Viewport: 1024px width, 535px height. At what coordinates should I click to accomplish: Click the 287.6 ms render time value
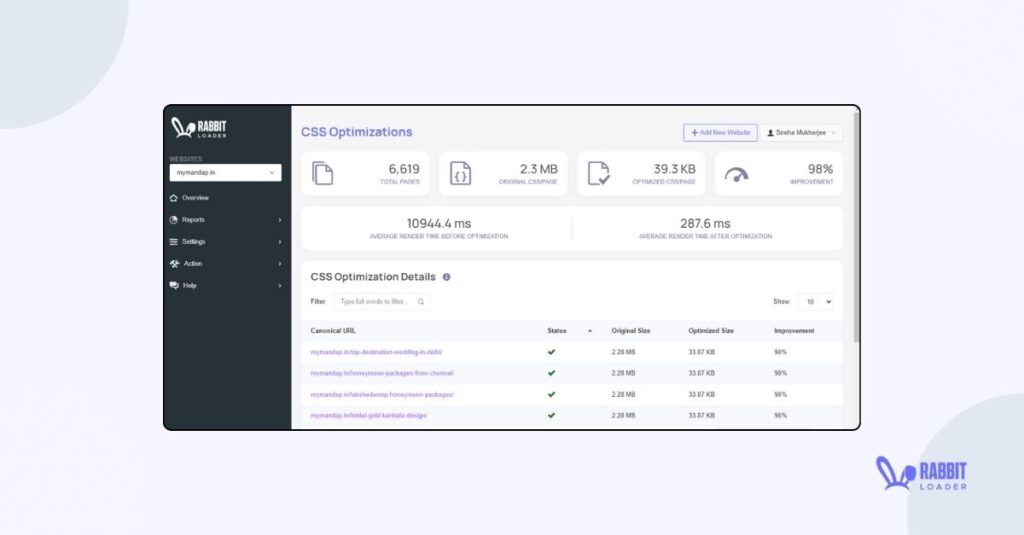click(705, 223)
